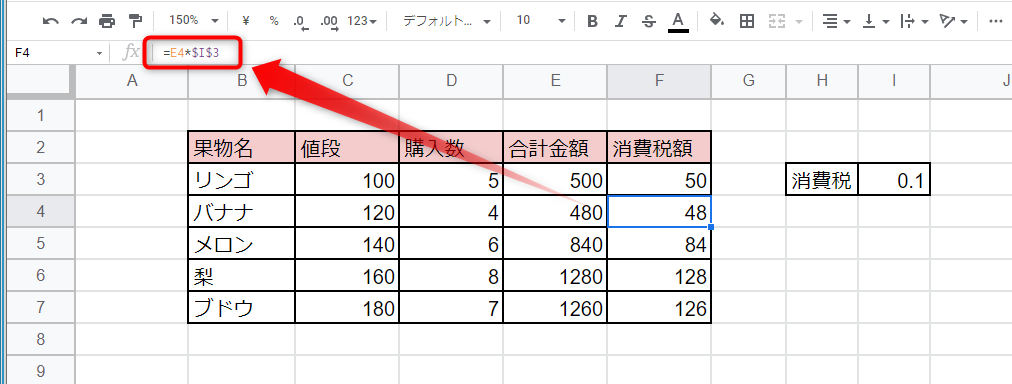The width and height of the screenshot is (1012, 384).
Task: Select column D header
Action: coord(451,80)
